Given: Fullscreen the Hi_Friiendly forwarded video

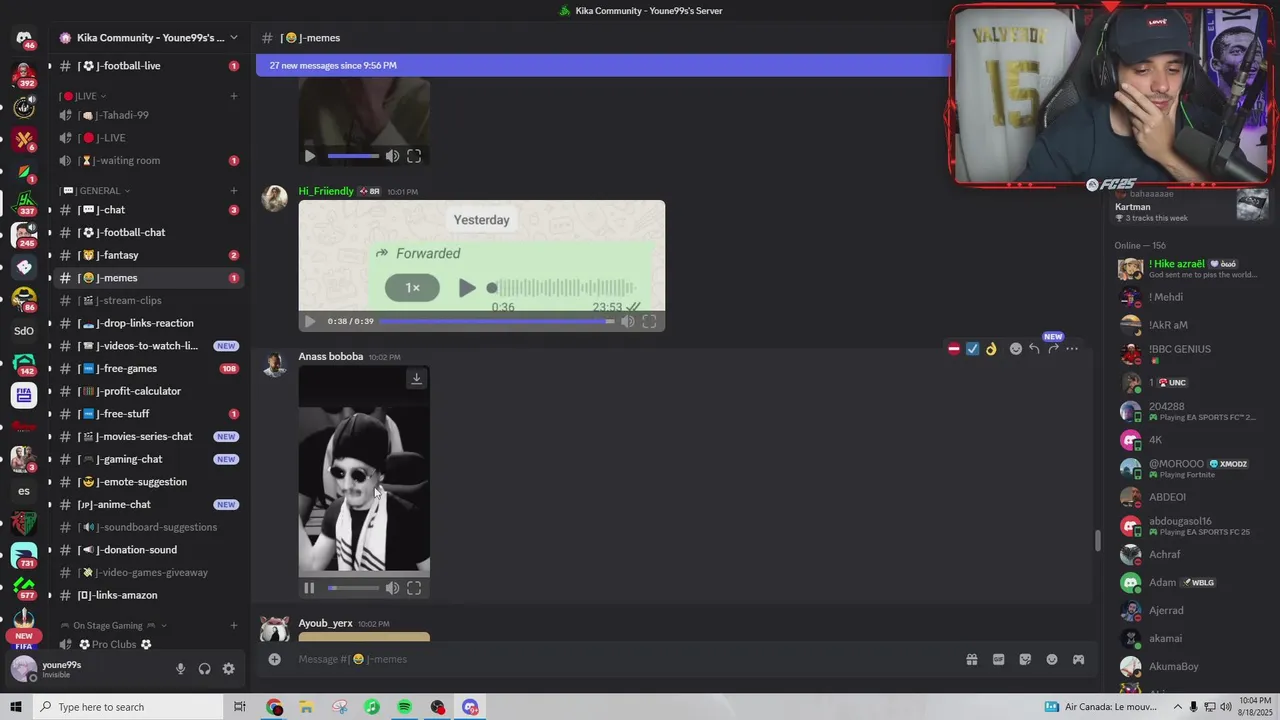Looking at the screenshot, I should pos(649,321).
